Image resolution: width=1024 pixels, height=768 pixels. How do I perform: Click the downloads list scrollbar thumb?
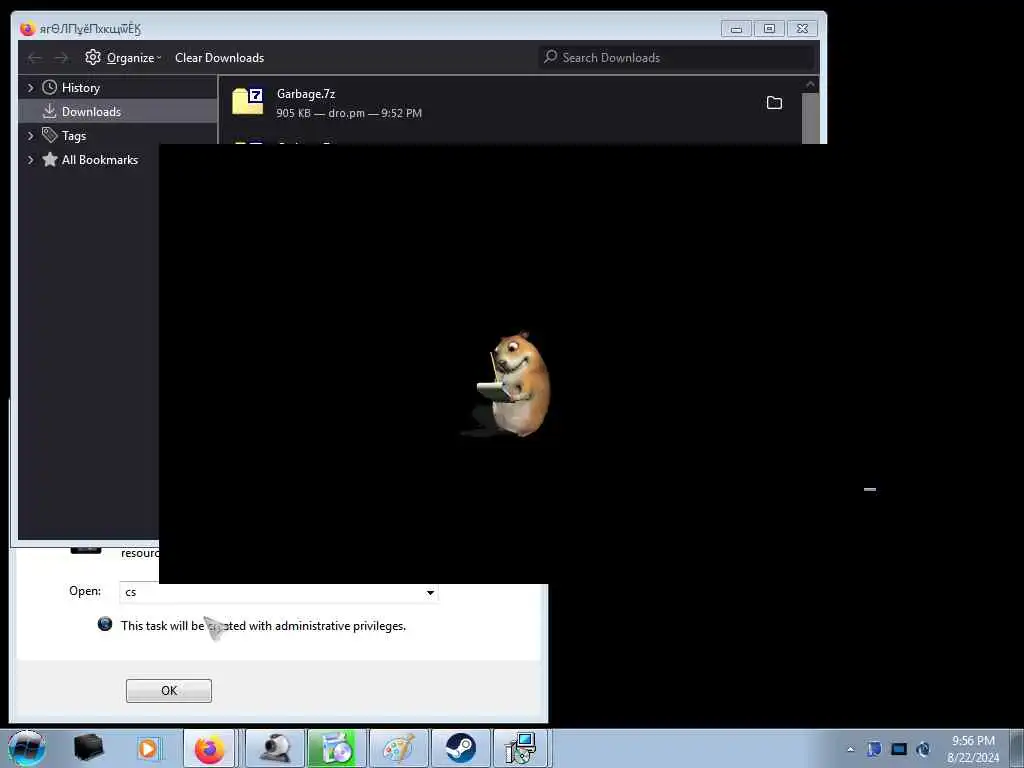coord(810,118)
